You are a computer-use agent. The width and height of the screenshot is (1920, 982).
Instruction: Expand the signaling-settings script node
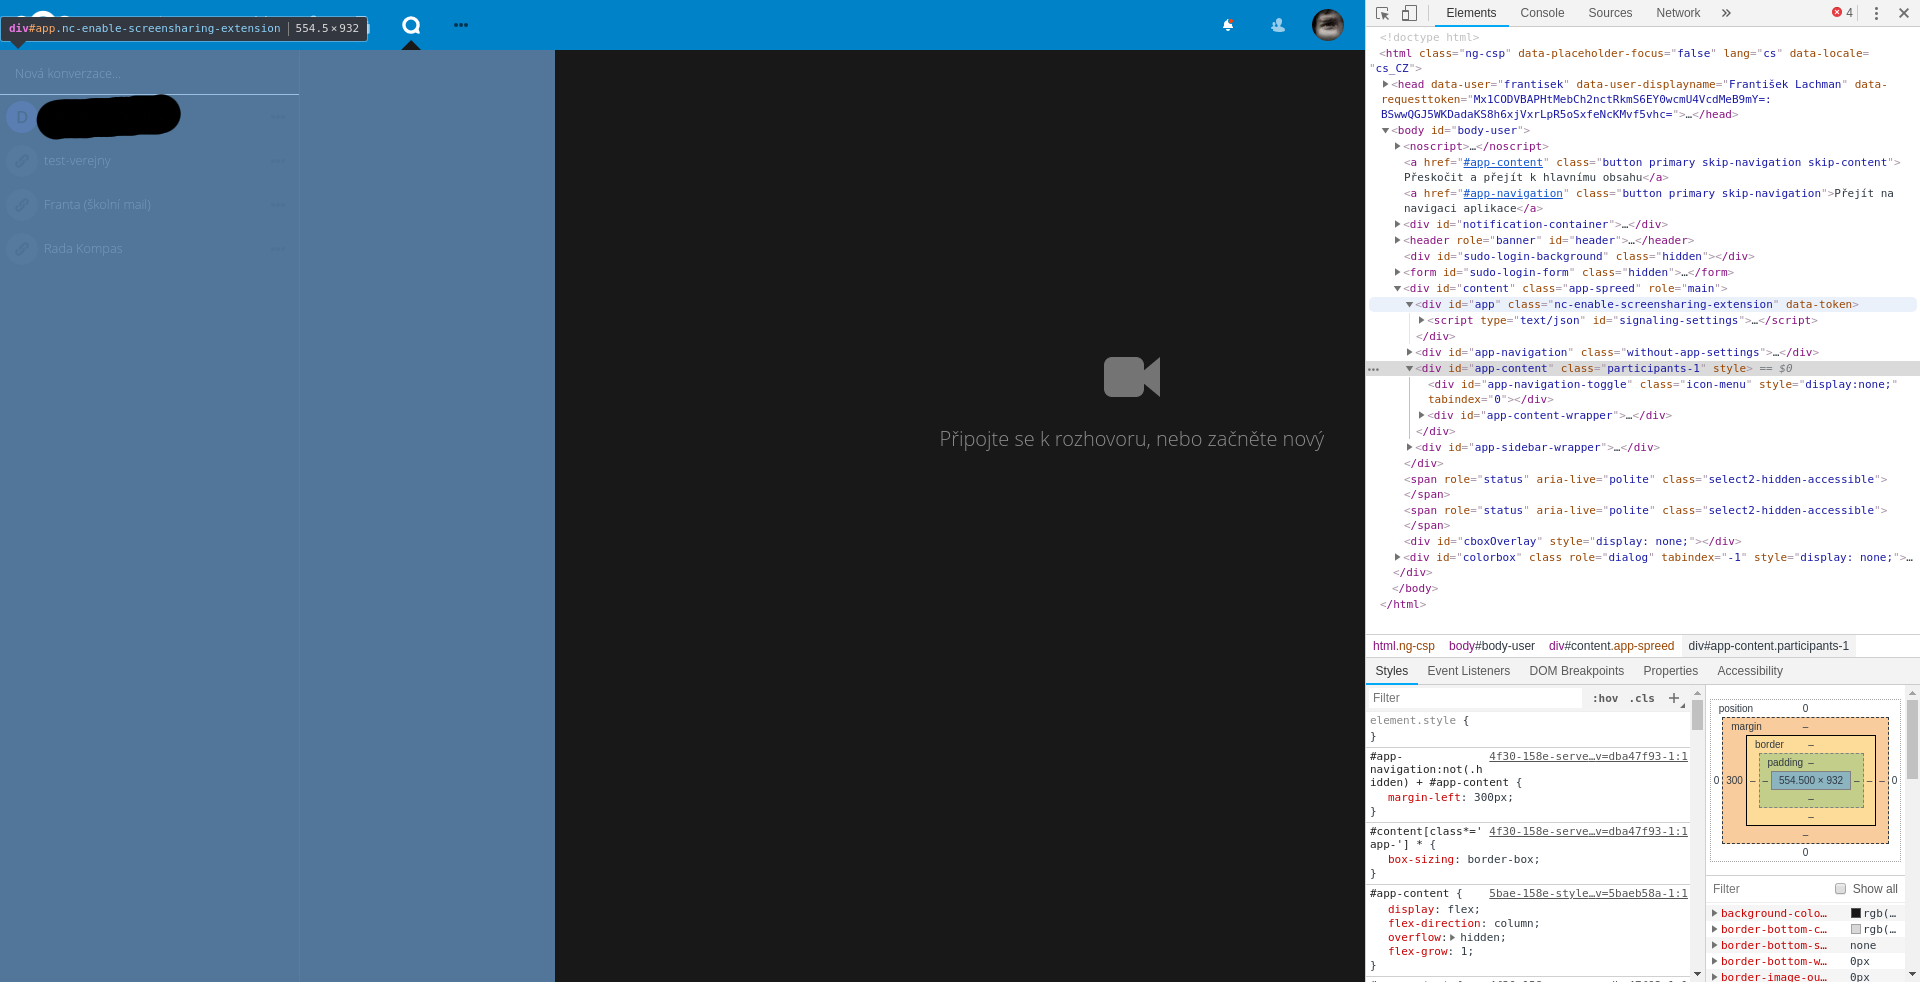point(1421,320)
